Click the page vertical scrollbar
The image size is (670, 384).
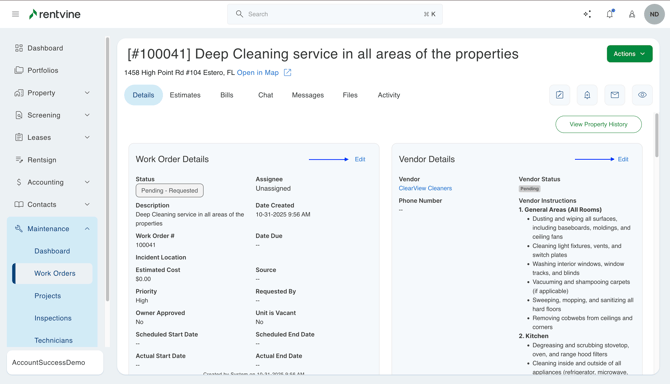click(657, 135)
